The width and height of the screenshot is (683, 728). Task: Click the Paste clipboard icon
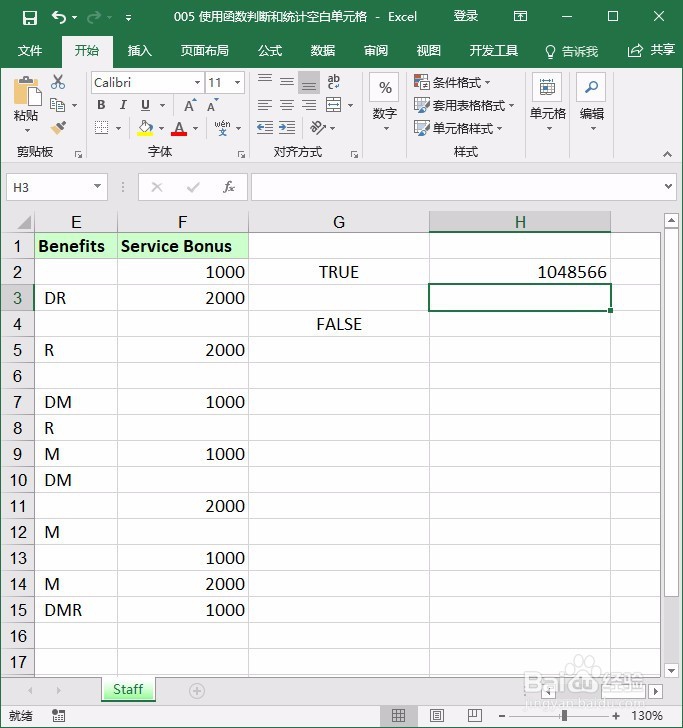27,91
